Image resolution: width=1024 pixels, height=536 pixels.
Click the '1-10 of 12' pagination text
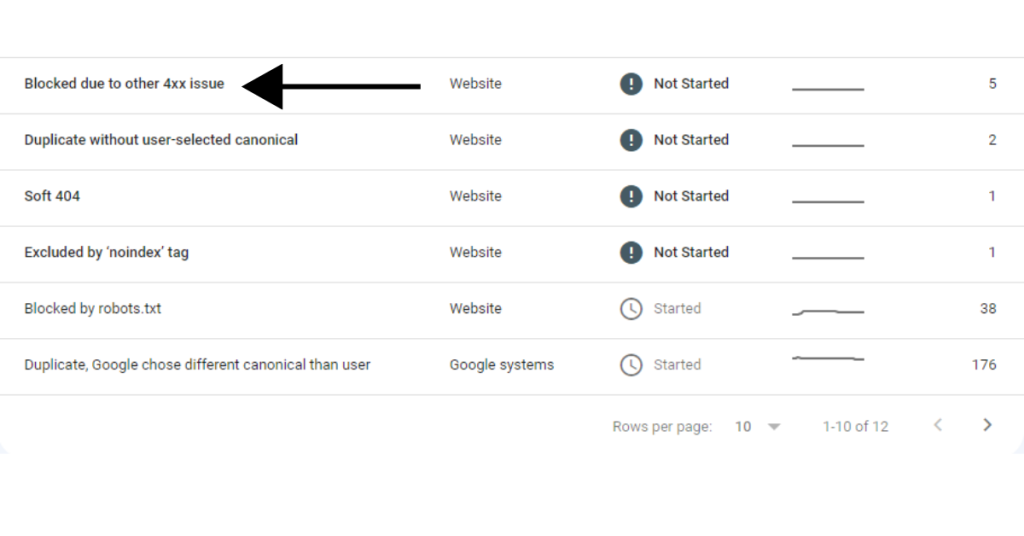click(856, 426)
